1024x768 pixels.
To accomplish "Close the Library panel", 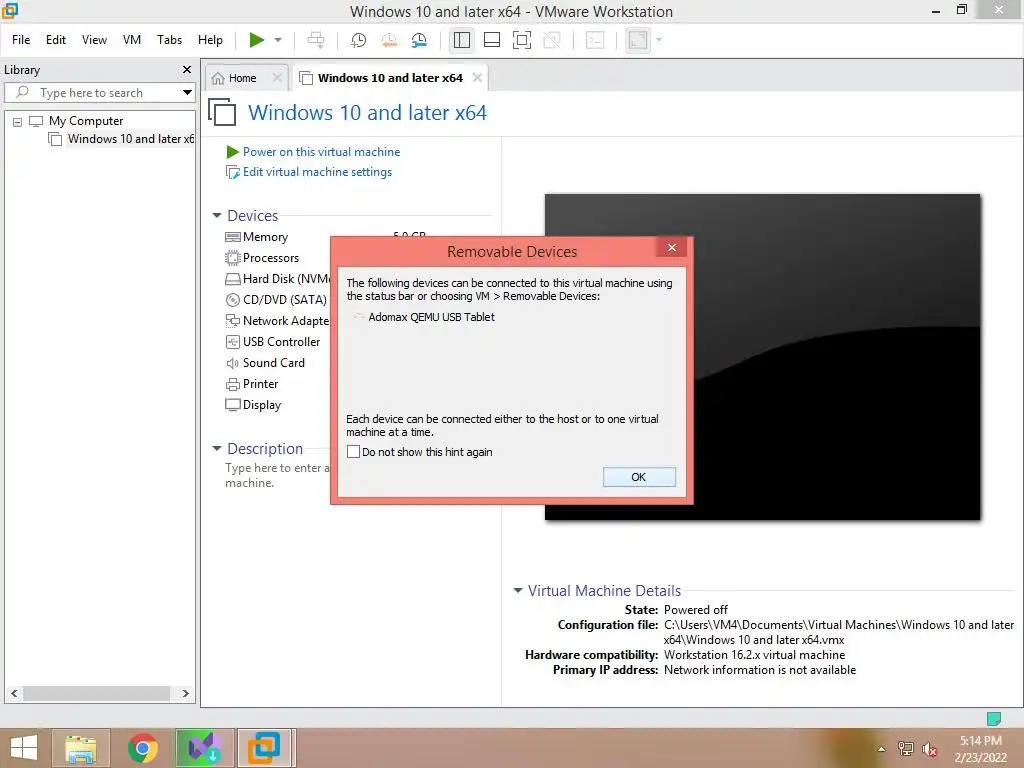I will click(187, 69).
